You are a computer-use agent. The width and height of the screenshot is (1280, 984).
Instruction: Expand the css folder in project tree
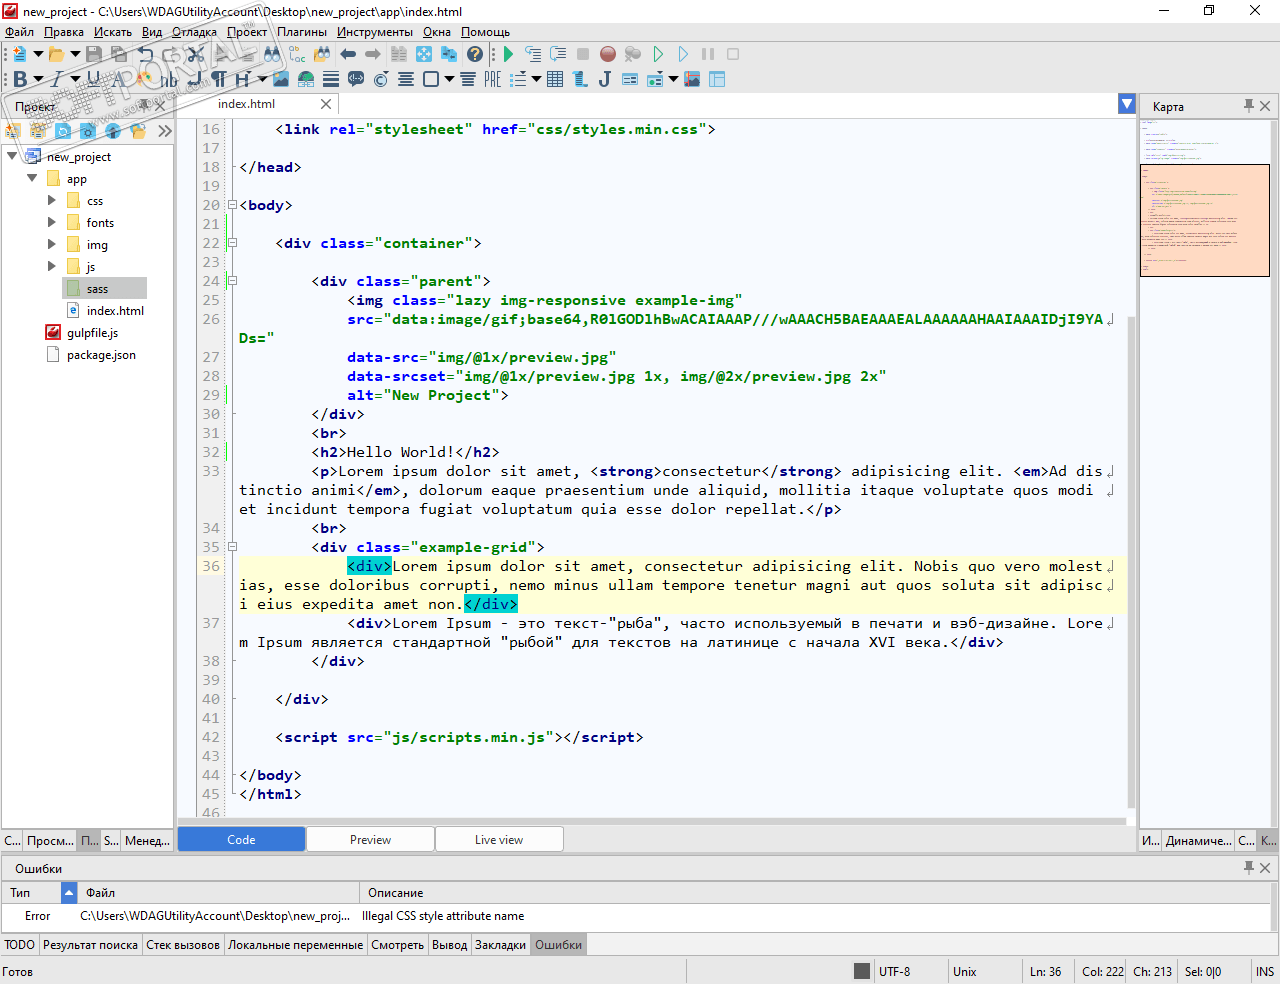click(x=52, y=201)
